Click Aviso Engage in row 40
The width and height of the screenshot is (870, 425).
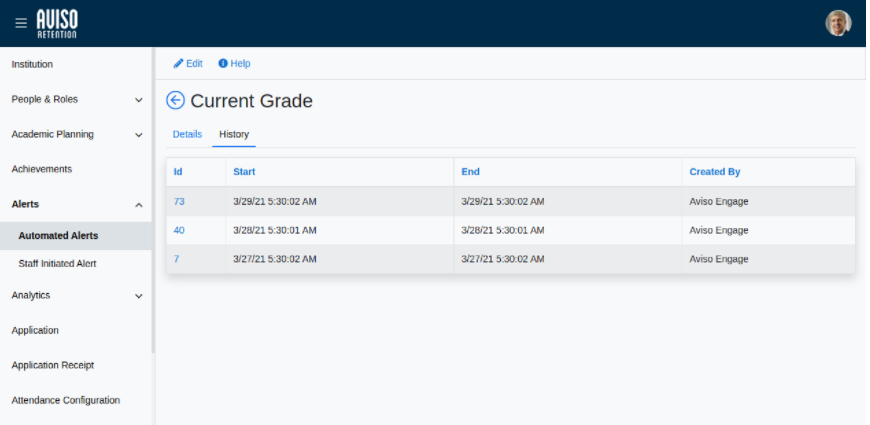(x=719, y=230)
